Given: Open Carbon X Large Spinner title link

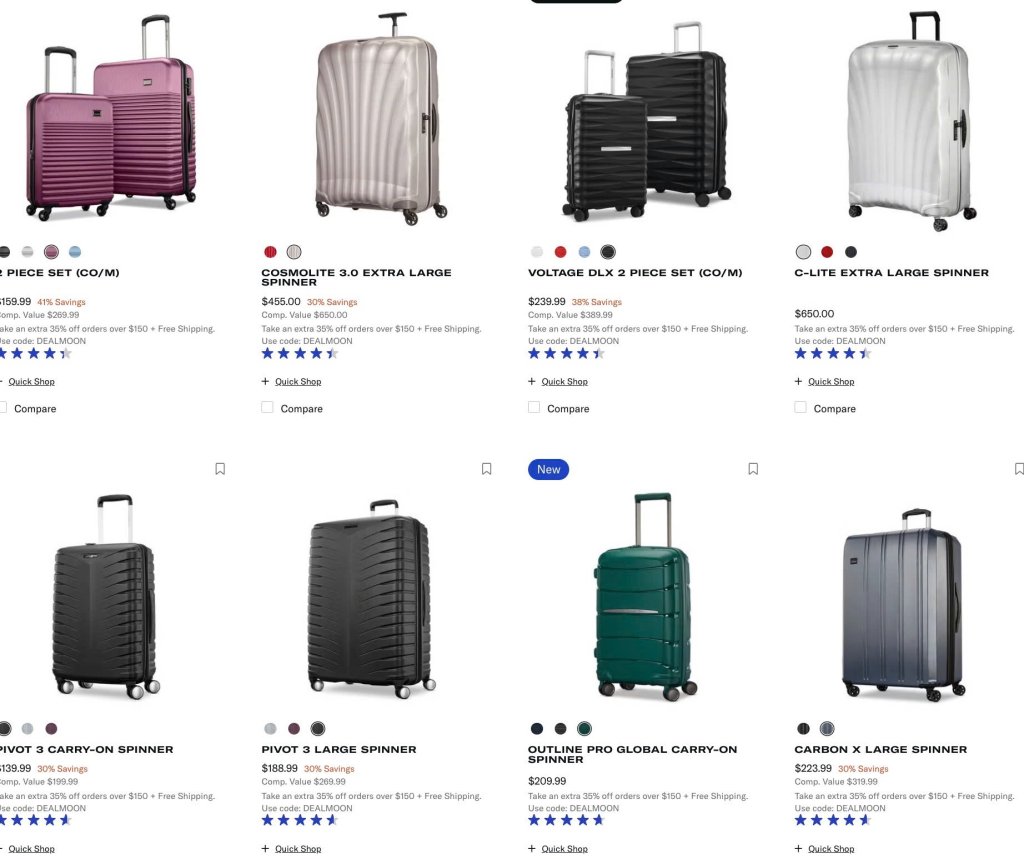Looking at the screenshot, I should click(880, 749).
